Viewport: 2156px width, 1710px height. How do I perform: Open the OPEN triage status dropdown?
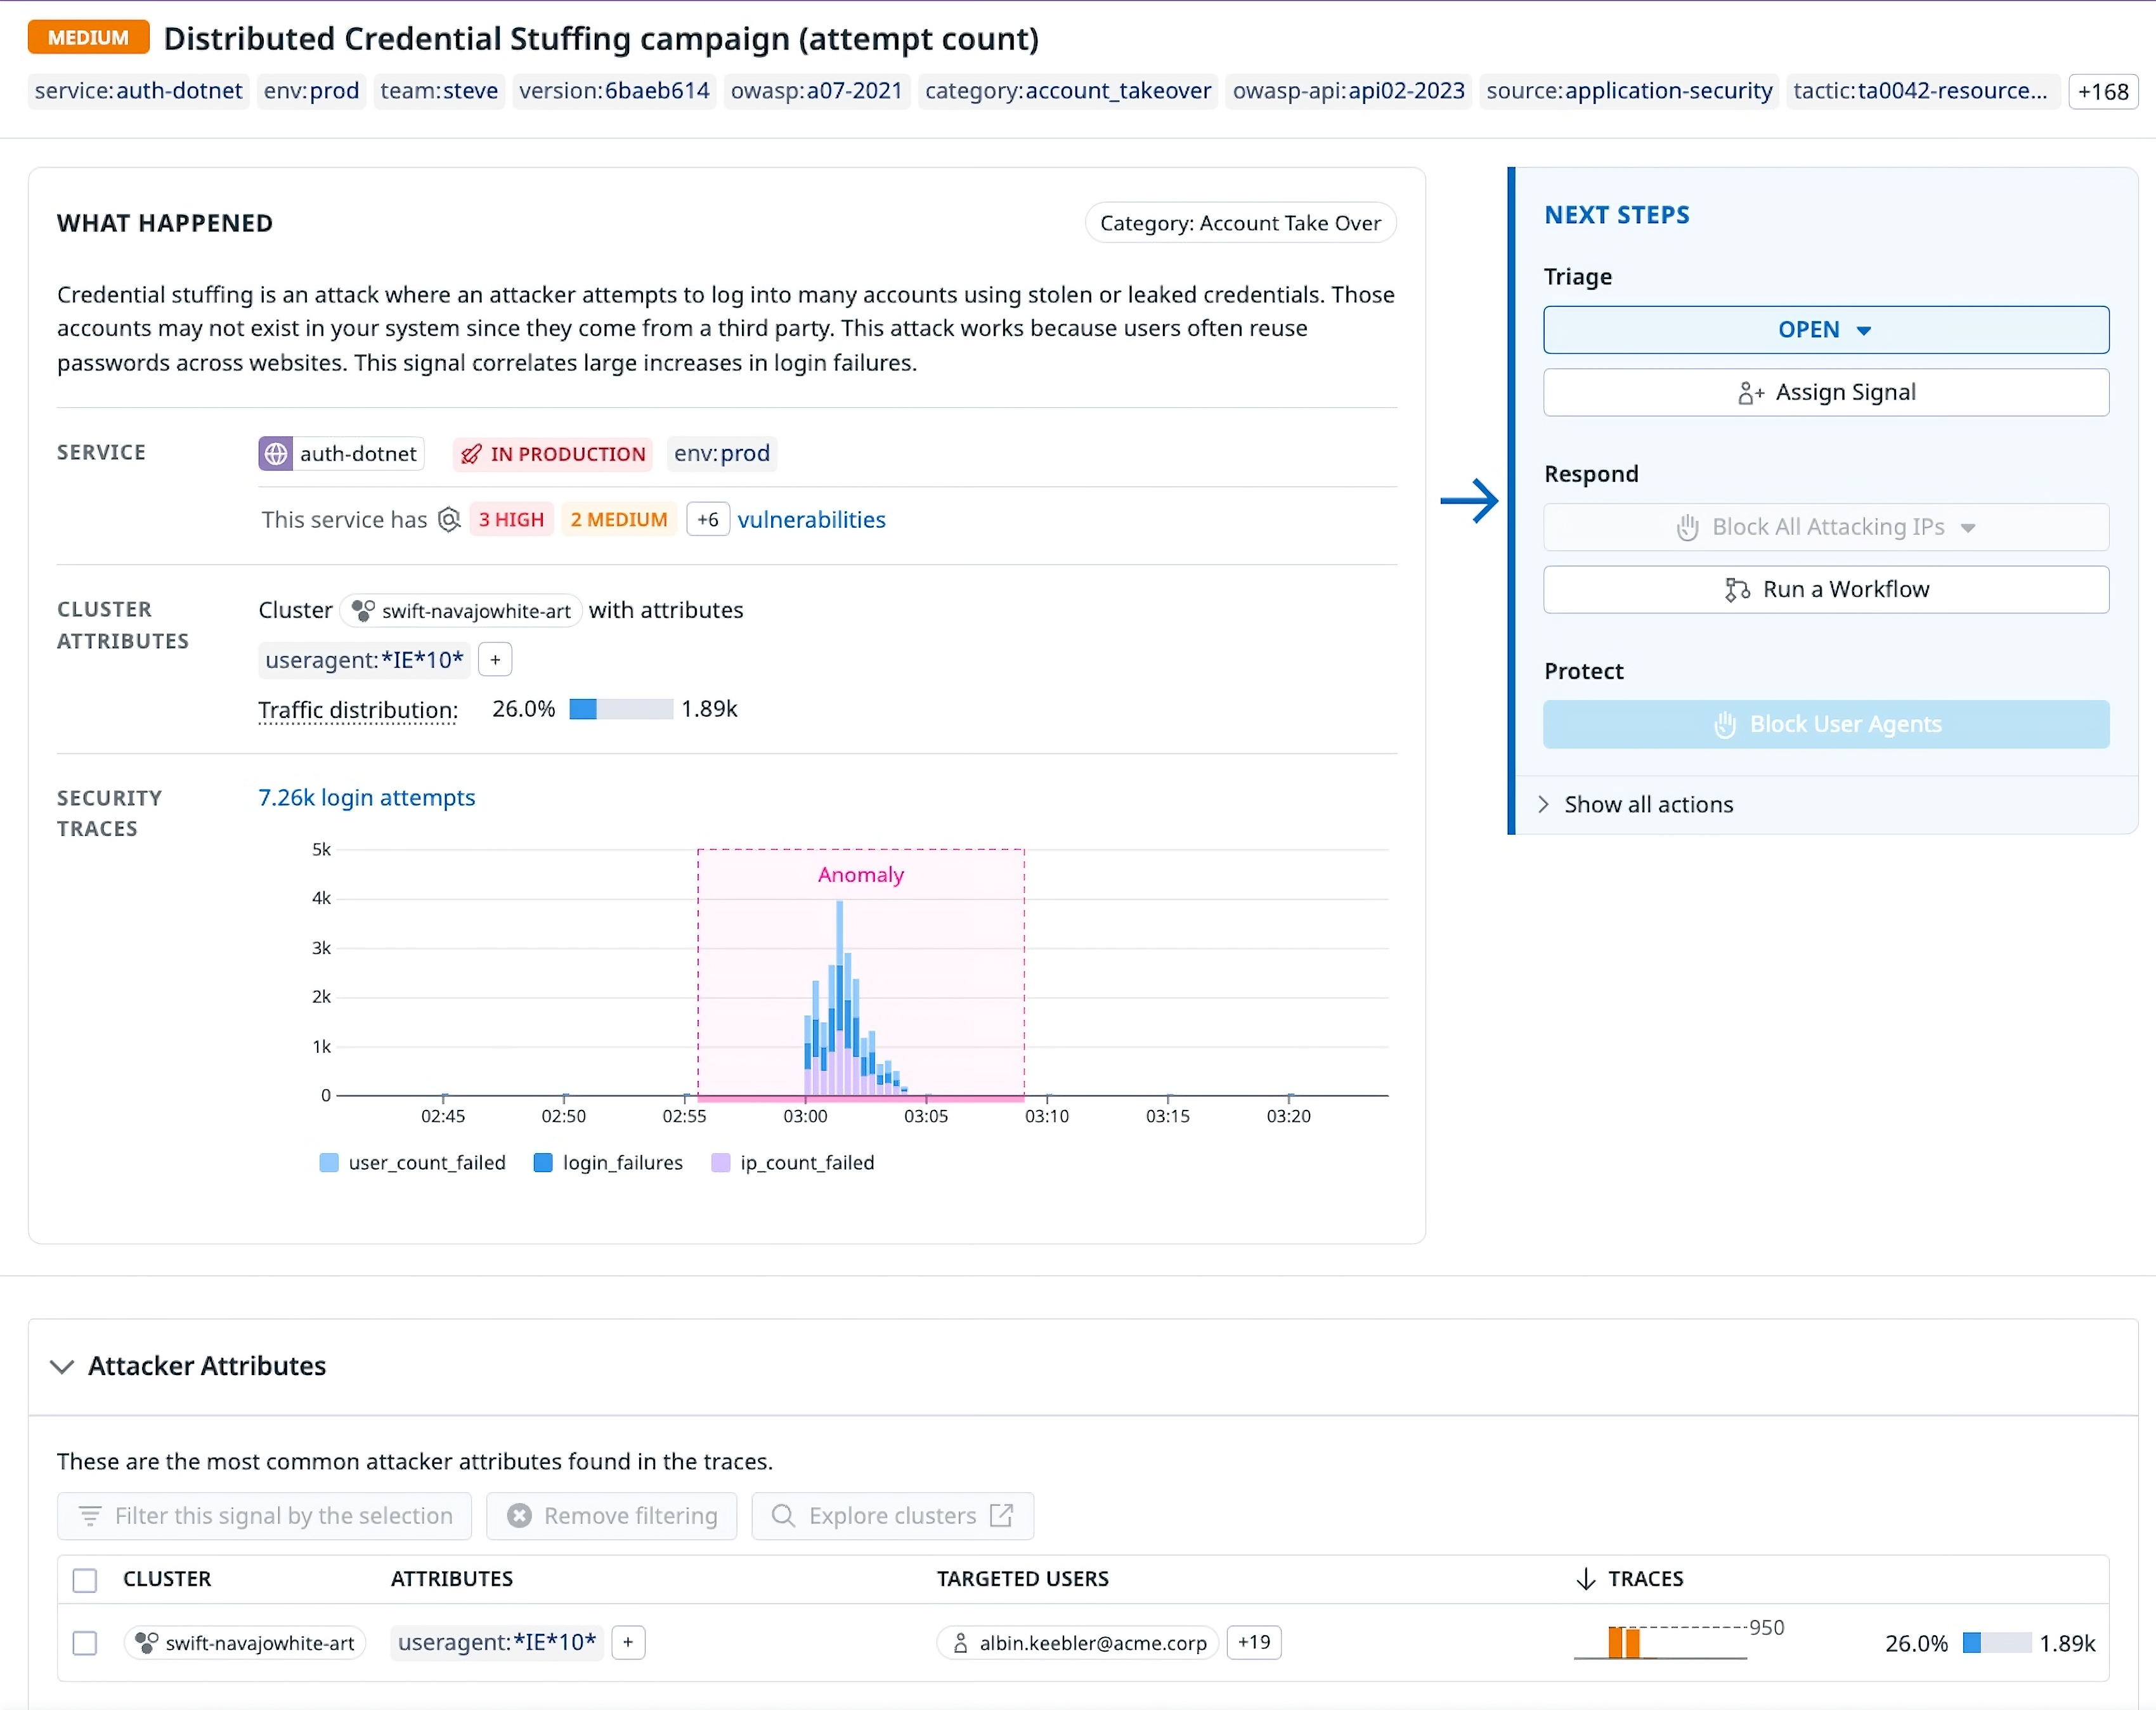point(1824,329)
